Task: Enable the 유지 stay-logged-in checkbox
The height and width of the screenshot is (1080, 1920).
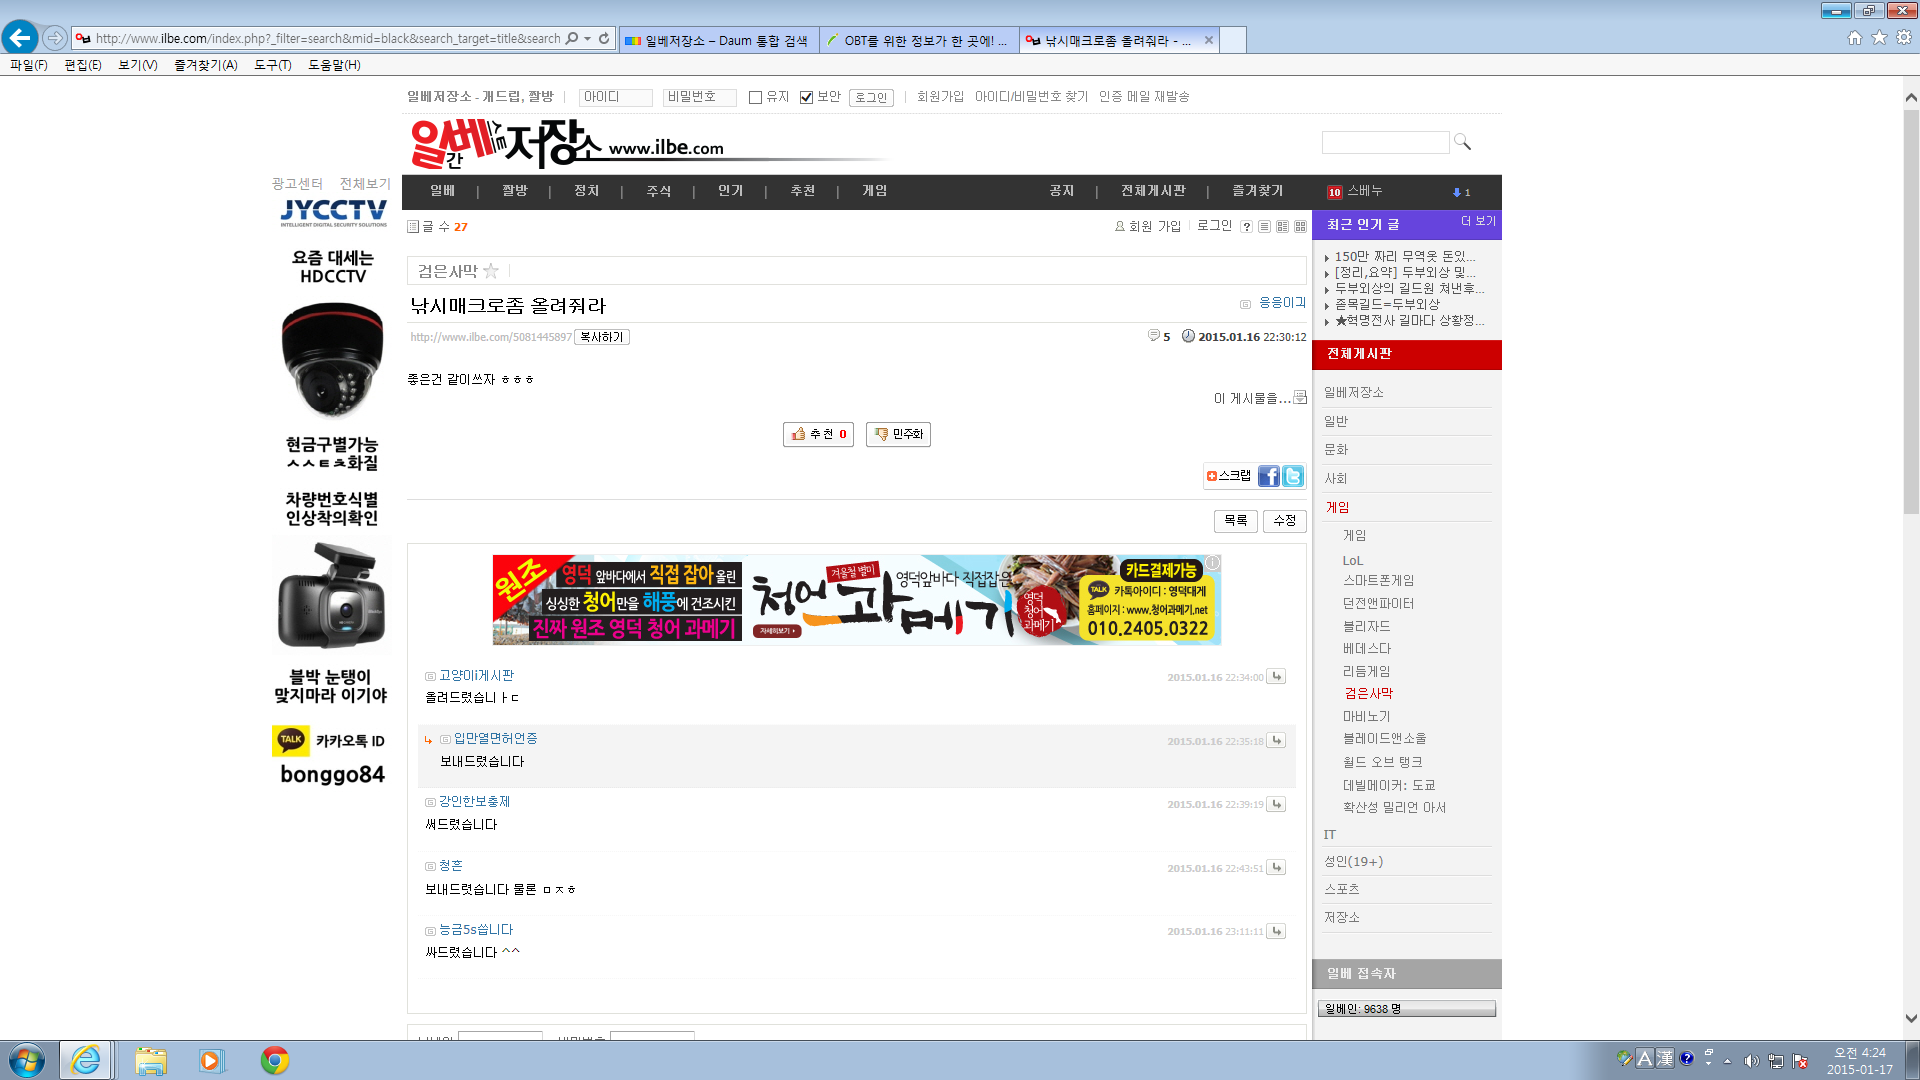Action: [x=755, y=97]
